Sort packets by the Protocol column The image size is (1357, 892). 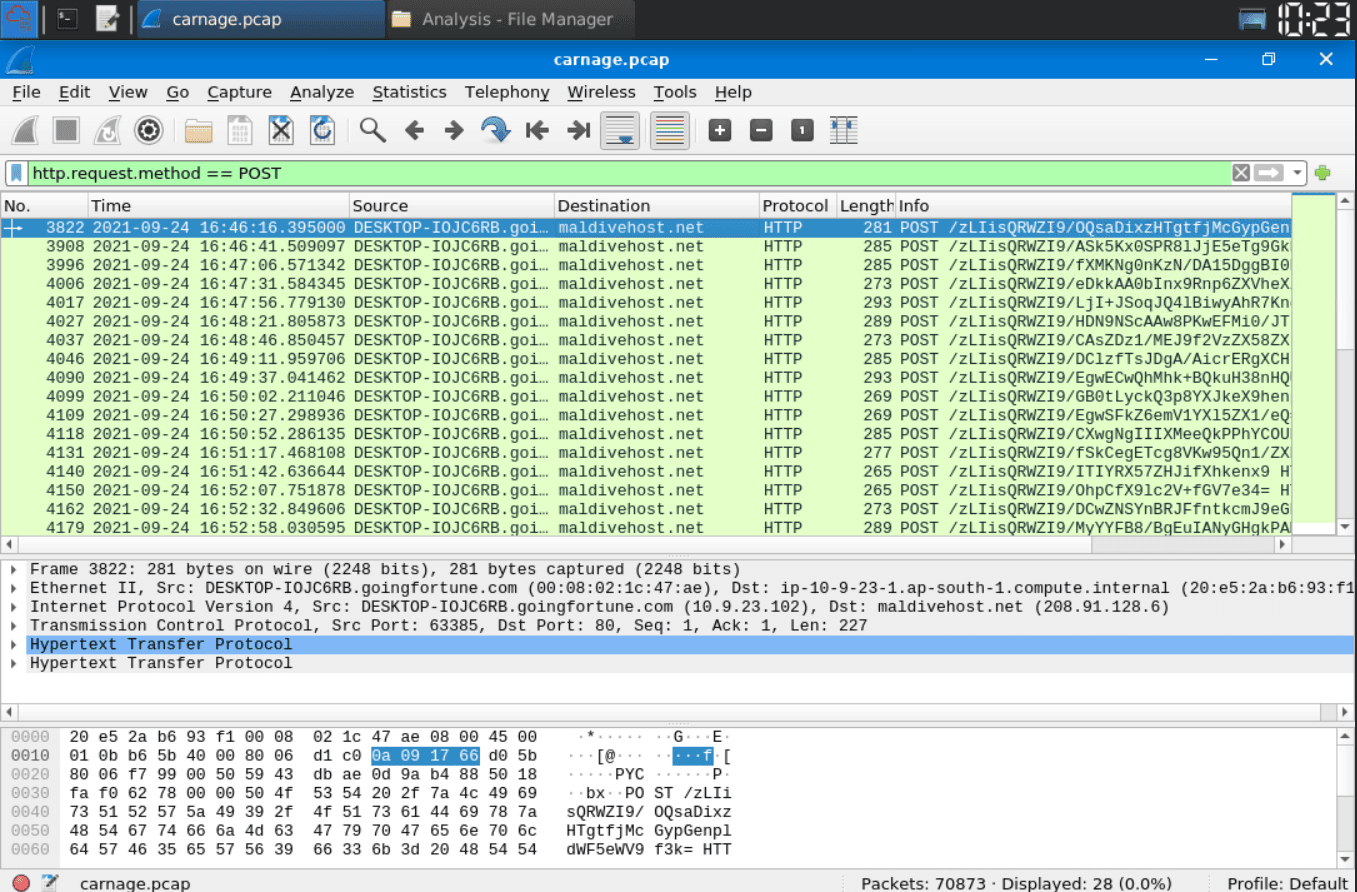(x=798, y=205)
